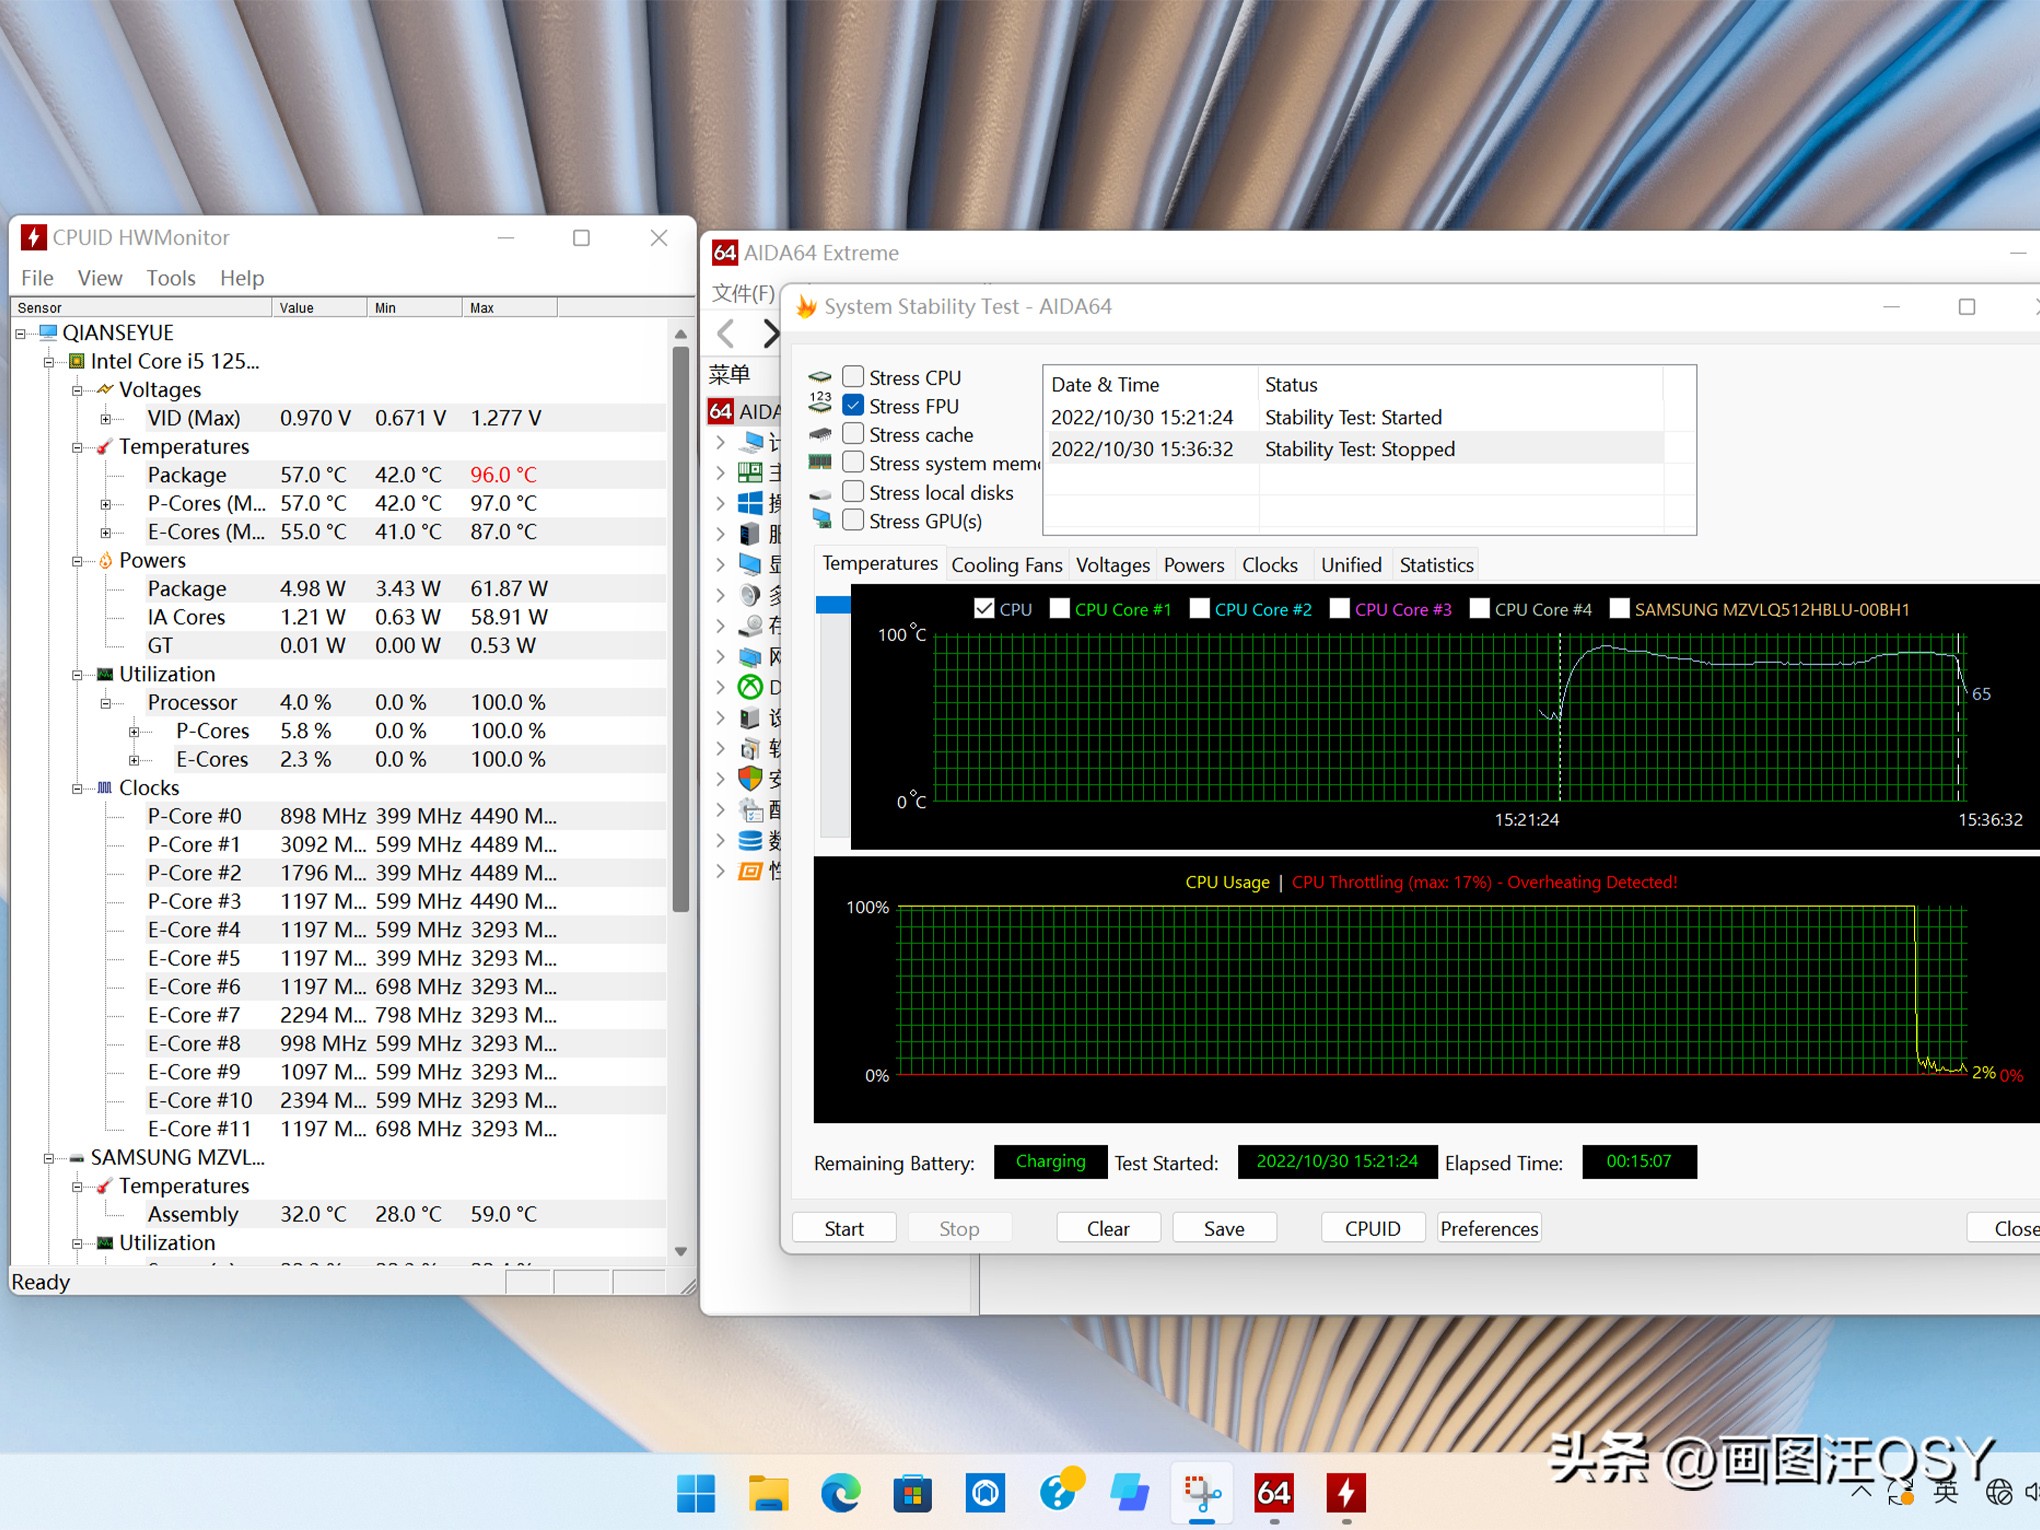Uncheck the Stress FPU option
The height and width of the screenshot is (1530, 2040).
(x=853, y=406)
